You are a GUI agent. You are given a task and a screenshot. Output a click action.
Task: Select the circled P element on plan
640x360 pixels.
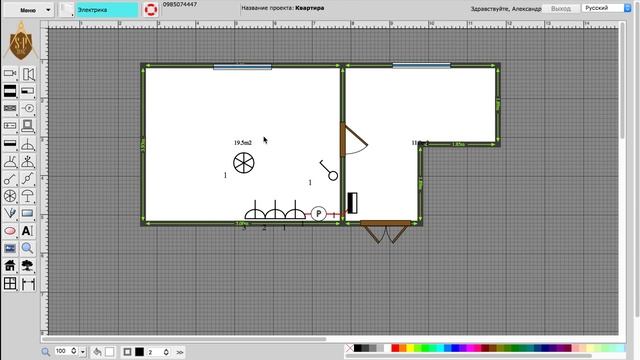318,213
